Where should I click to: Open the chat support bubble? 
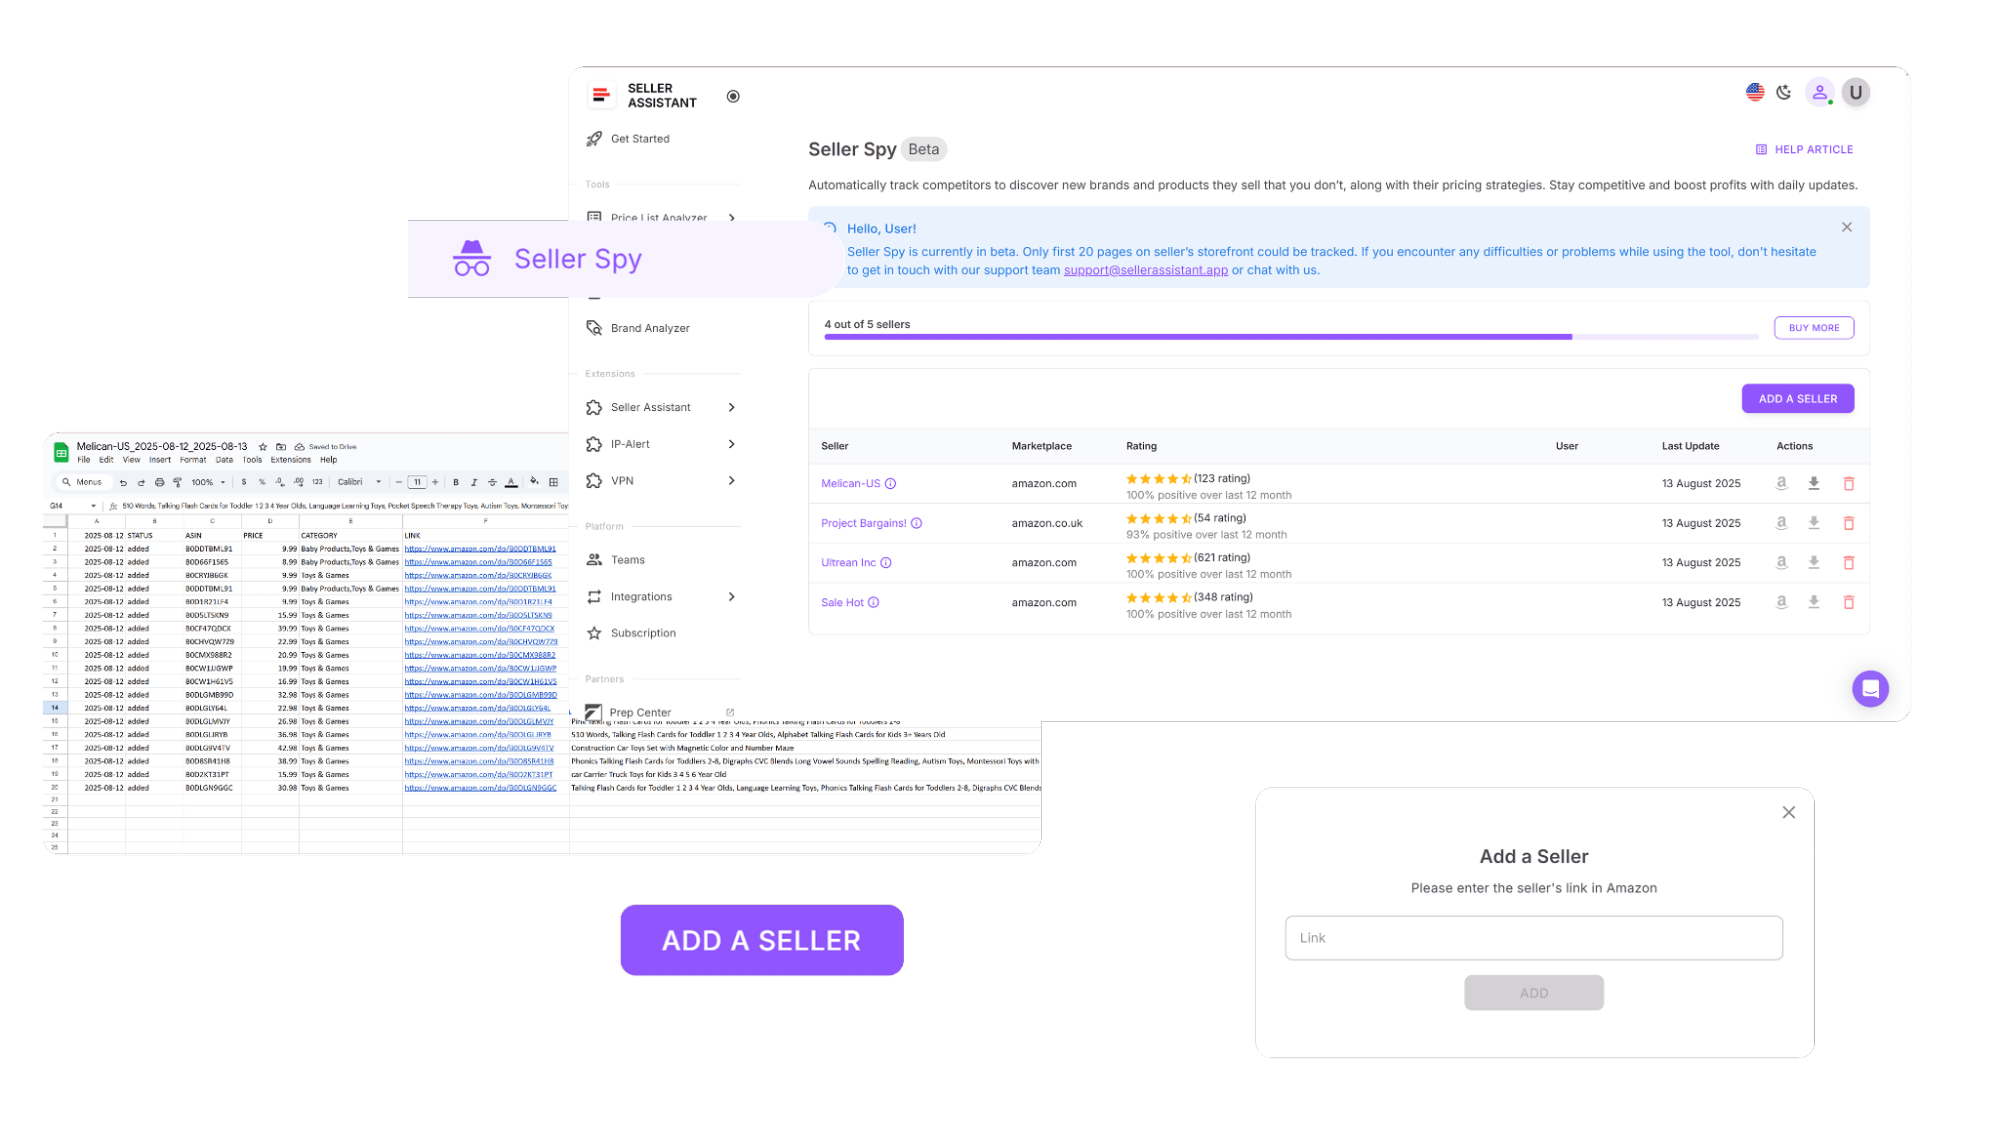tap(1869, 688)
